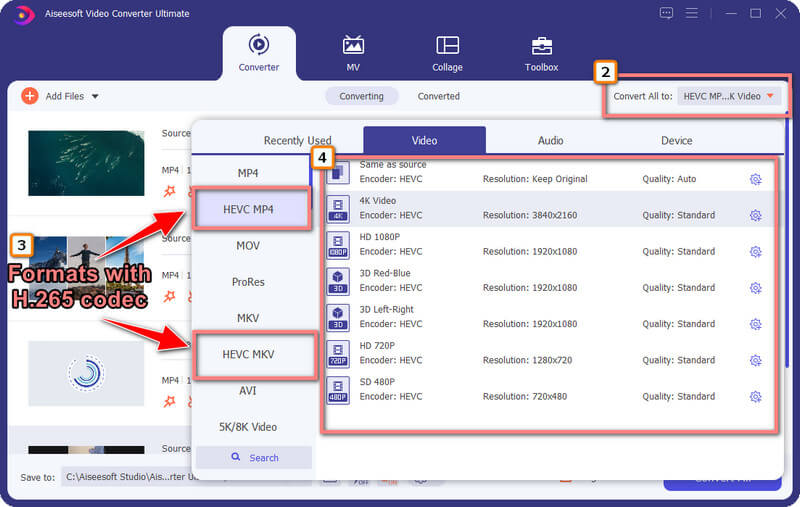Click the 3D Left-Right preset icon
Viewport: 800px width, 507px height.
click(338, 317)
